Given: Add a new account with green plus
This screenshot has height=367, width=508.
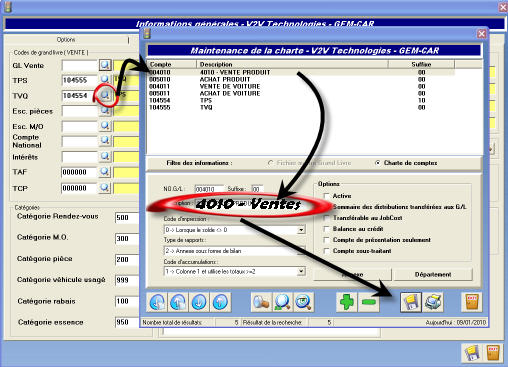Looking at the screenshot, I should tap(347, 302).
